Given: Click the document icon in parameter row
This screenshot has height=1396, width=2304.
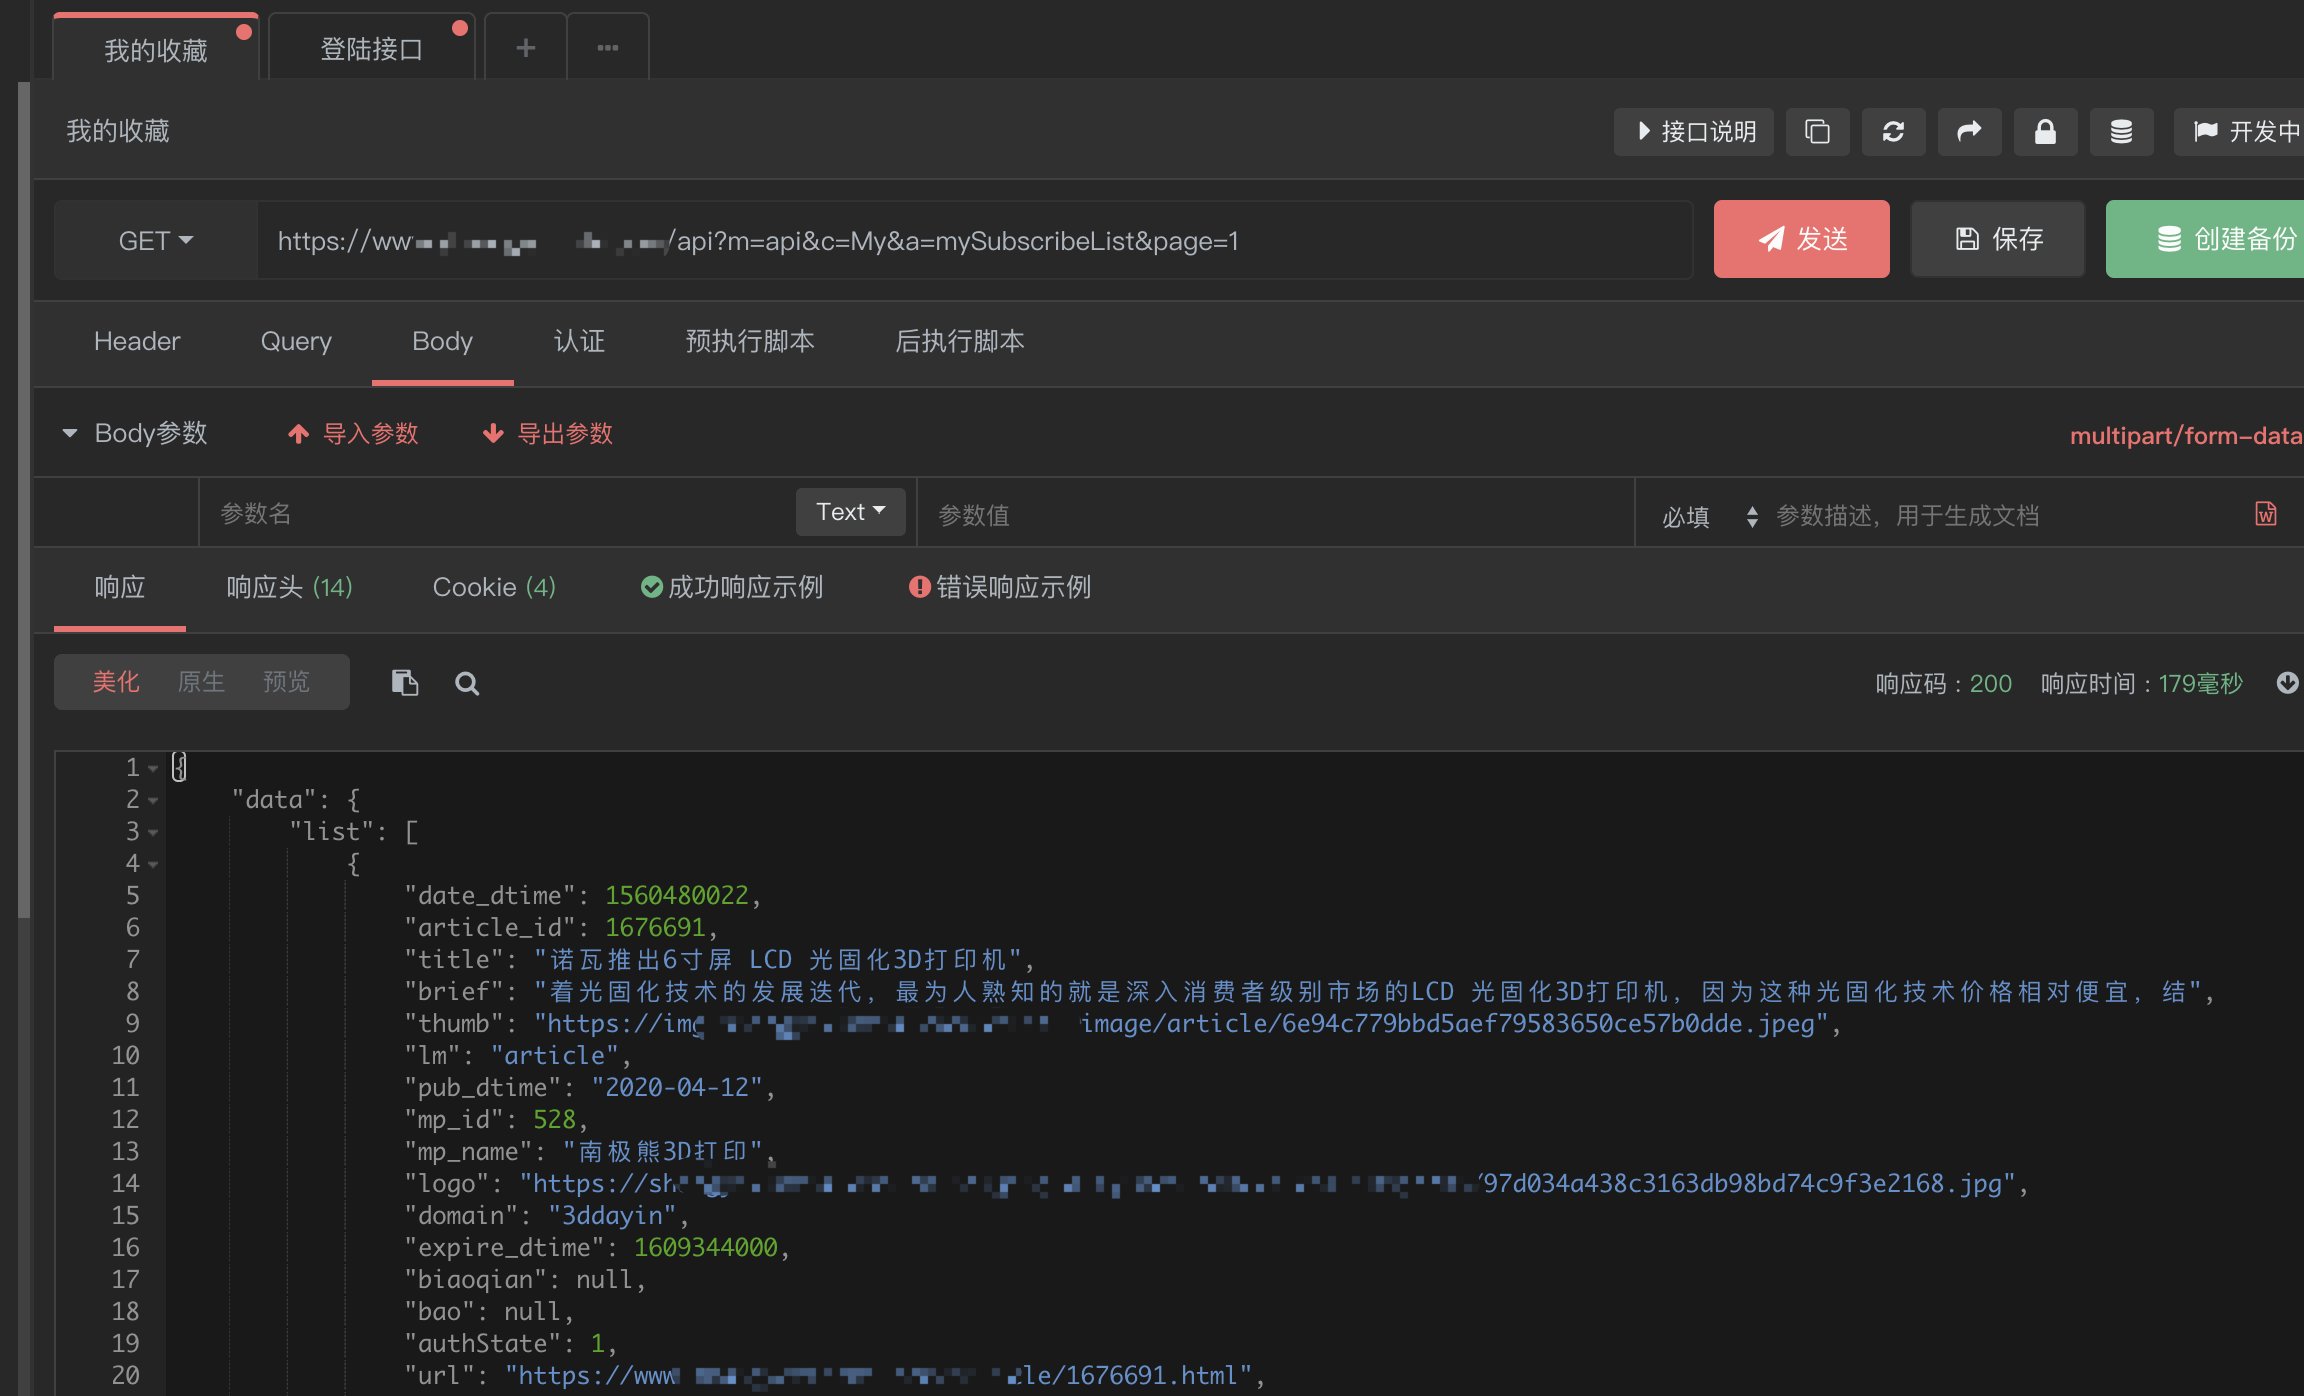Looking at the screenshot, I should click(x=2266, y=514).
